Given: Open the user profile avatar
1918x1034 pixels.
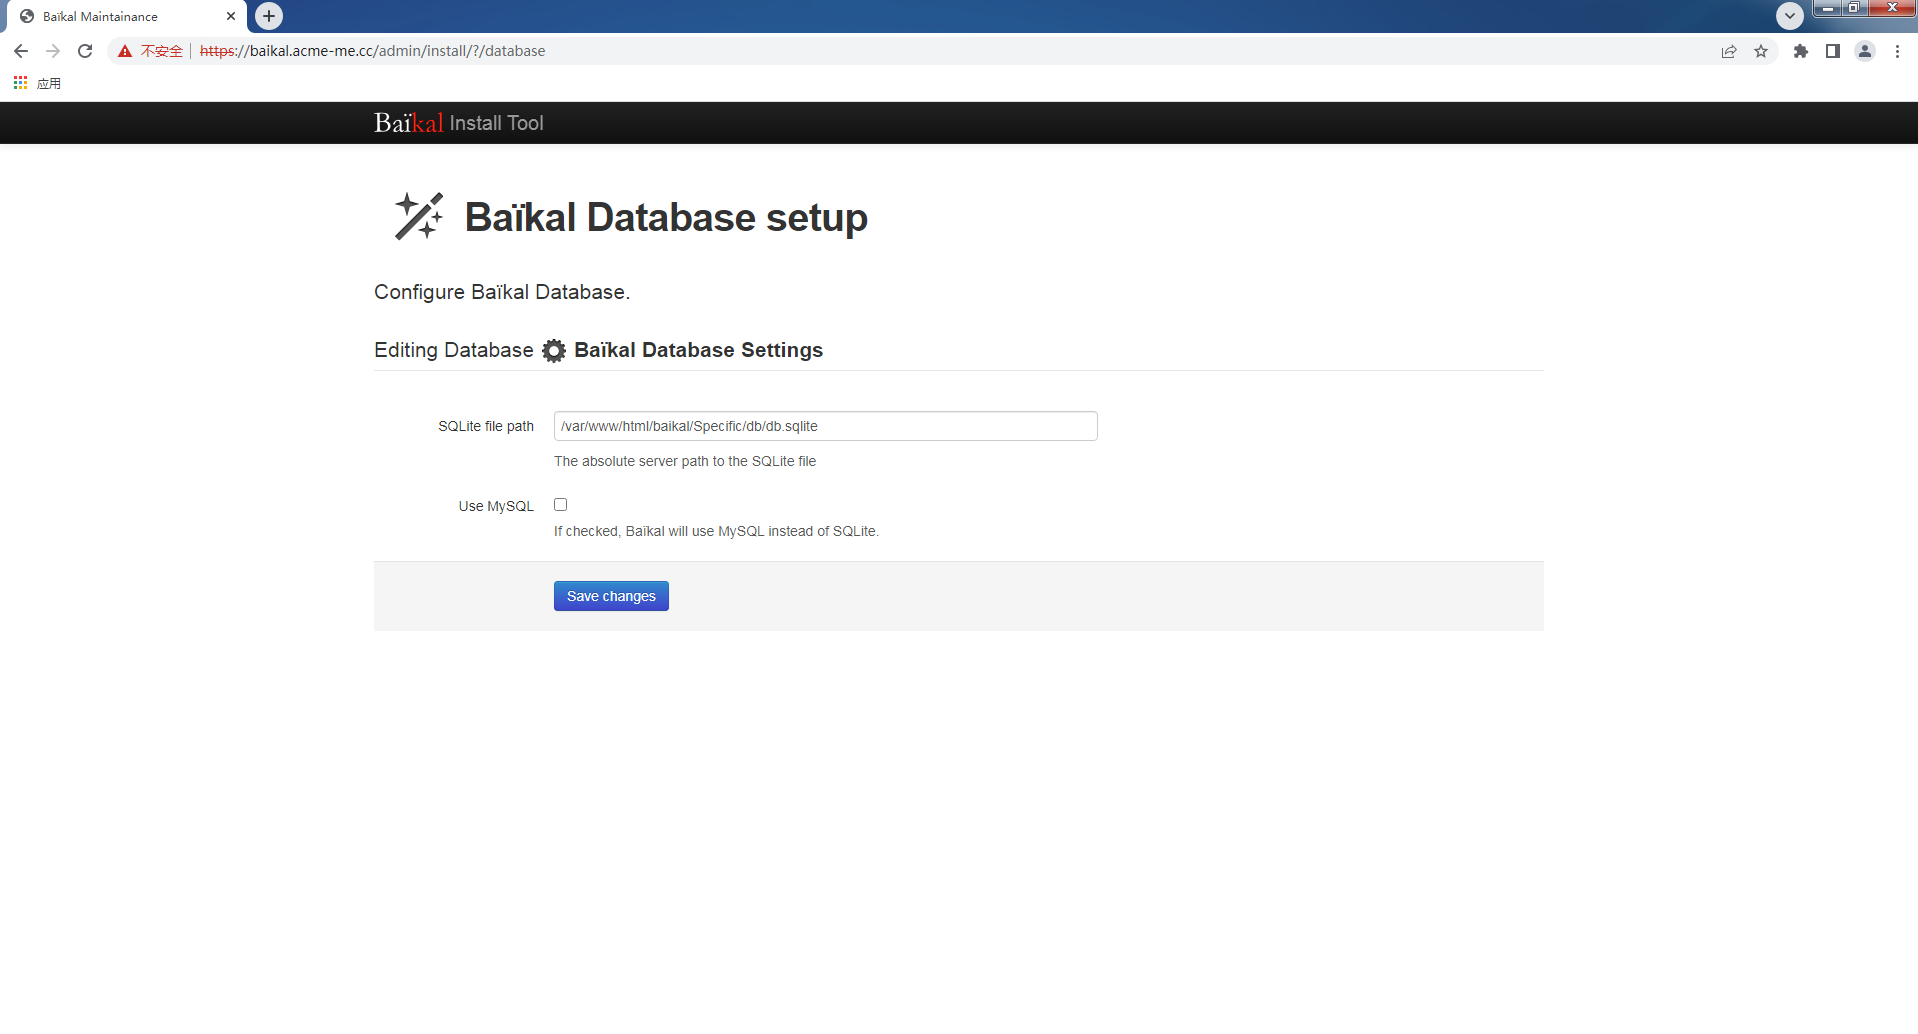Looking at the screenshot, I should coord(1865,51).
